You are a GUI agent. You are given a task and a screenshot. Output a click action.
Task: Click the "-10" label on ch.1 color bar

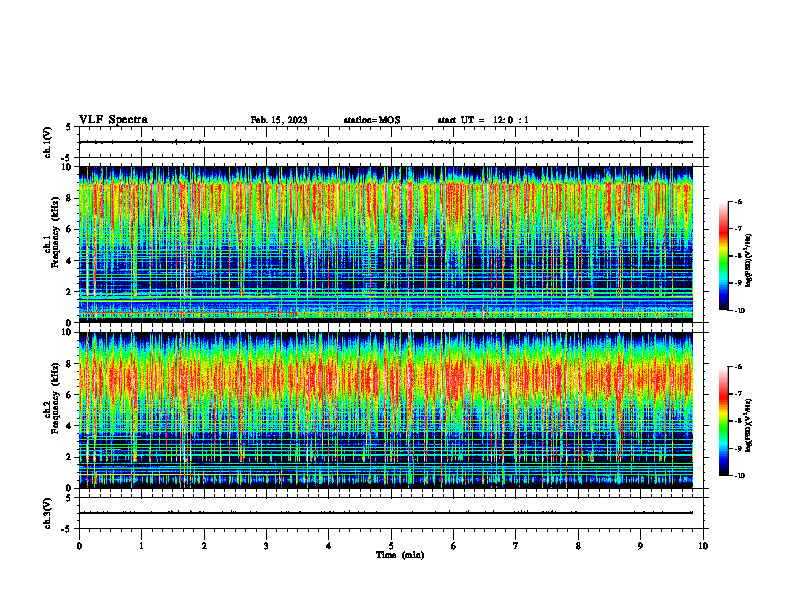(739, 311)
